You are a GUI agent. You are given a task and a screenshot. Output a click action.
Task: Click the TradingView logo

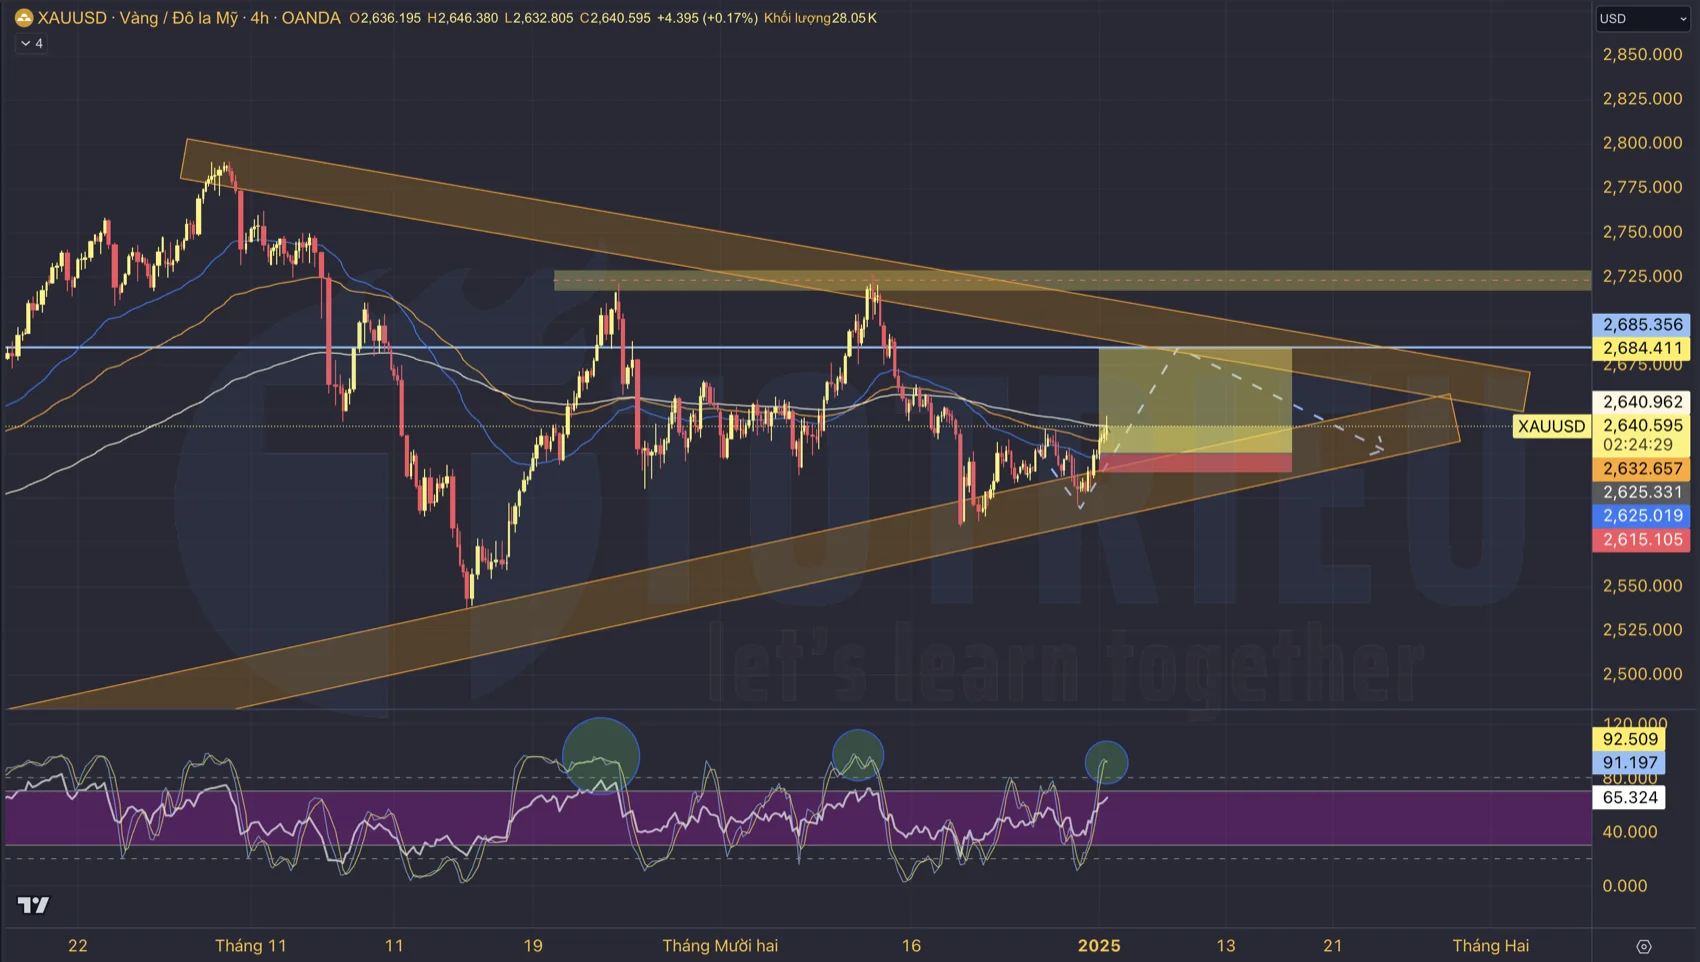point(33,905)
